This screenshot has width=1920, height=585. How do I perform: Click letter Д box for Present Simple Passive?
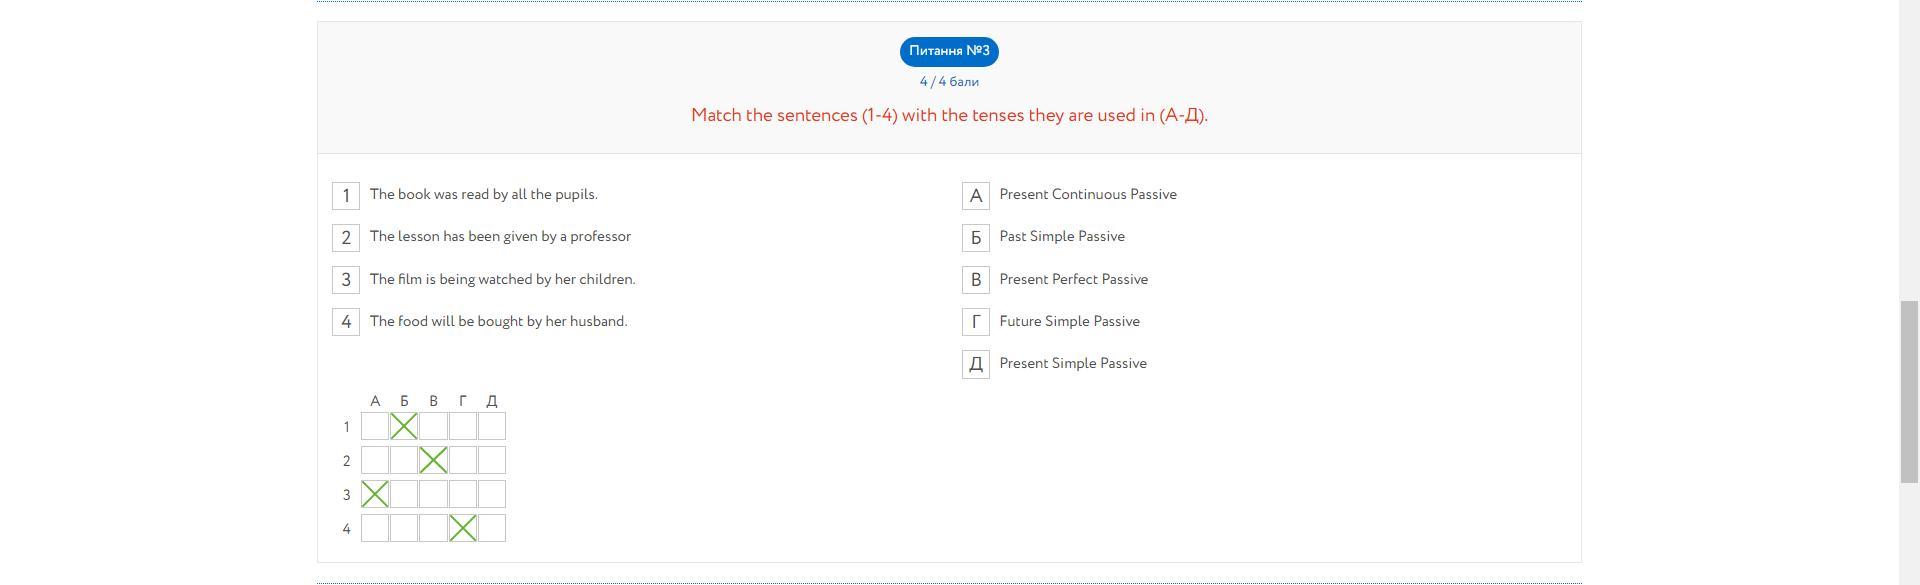(976, 364)
